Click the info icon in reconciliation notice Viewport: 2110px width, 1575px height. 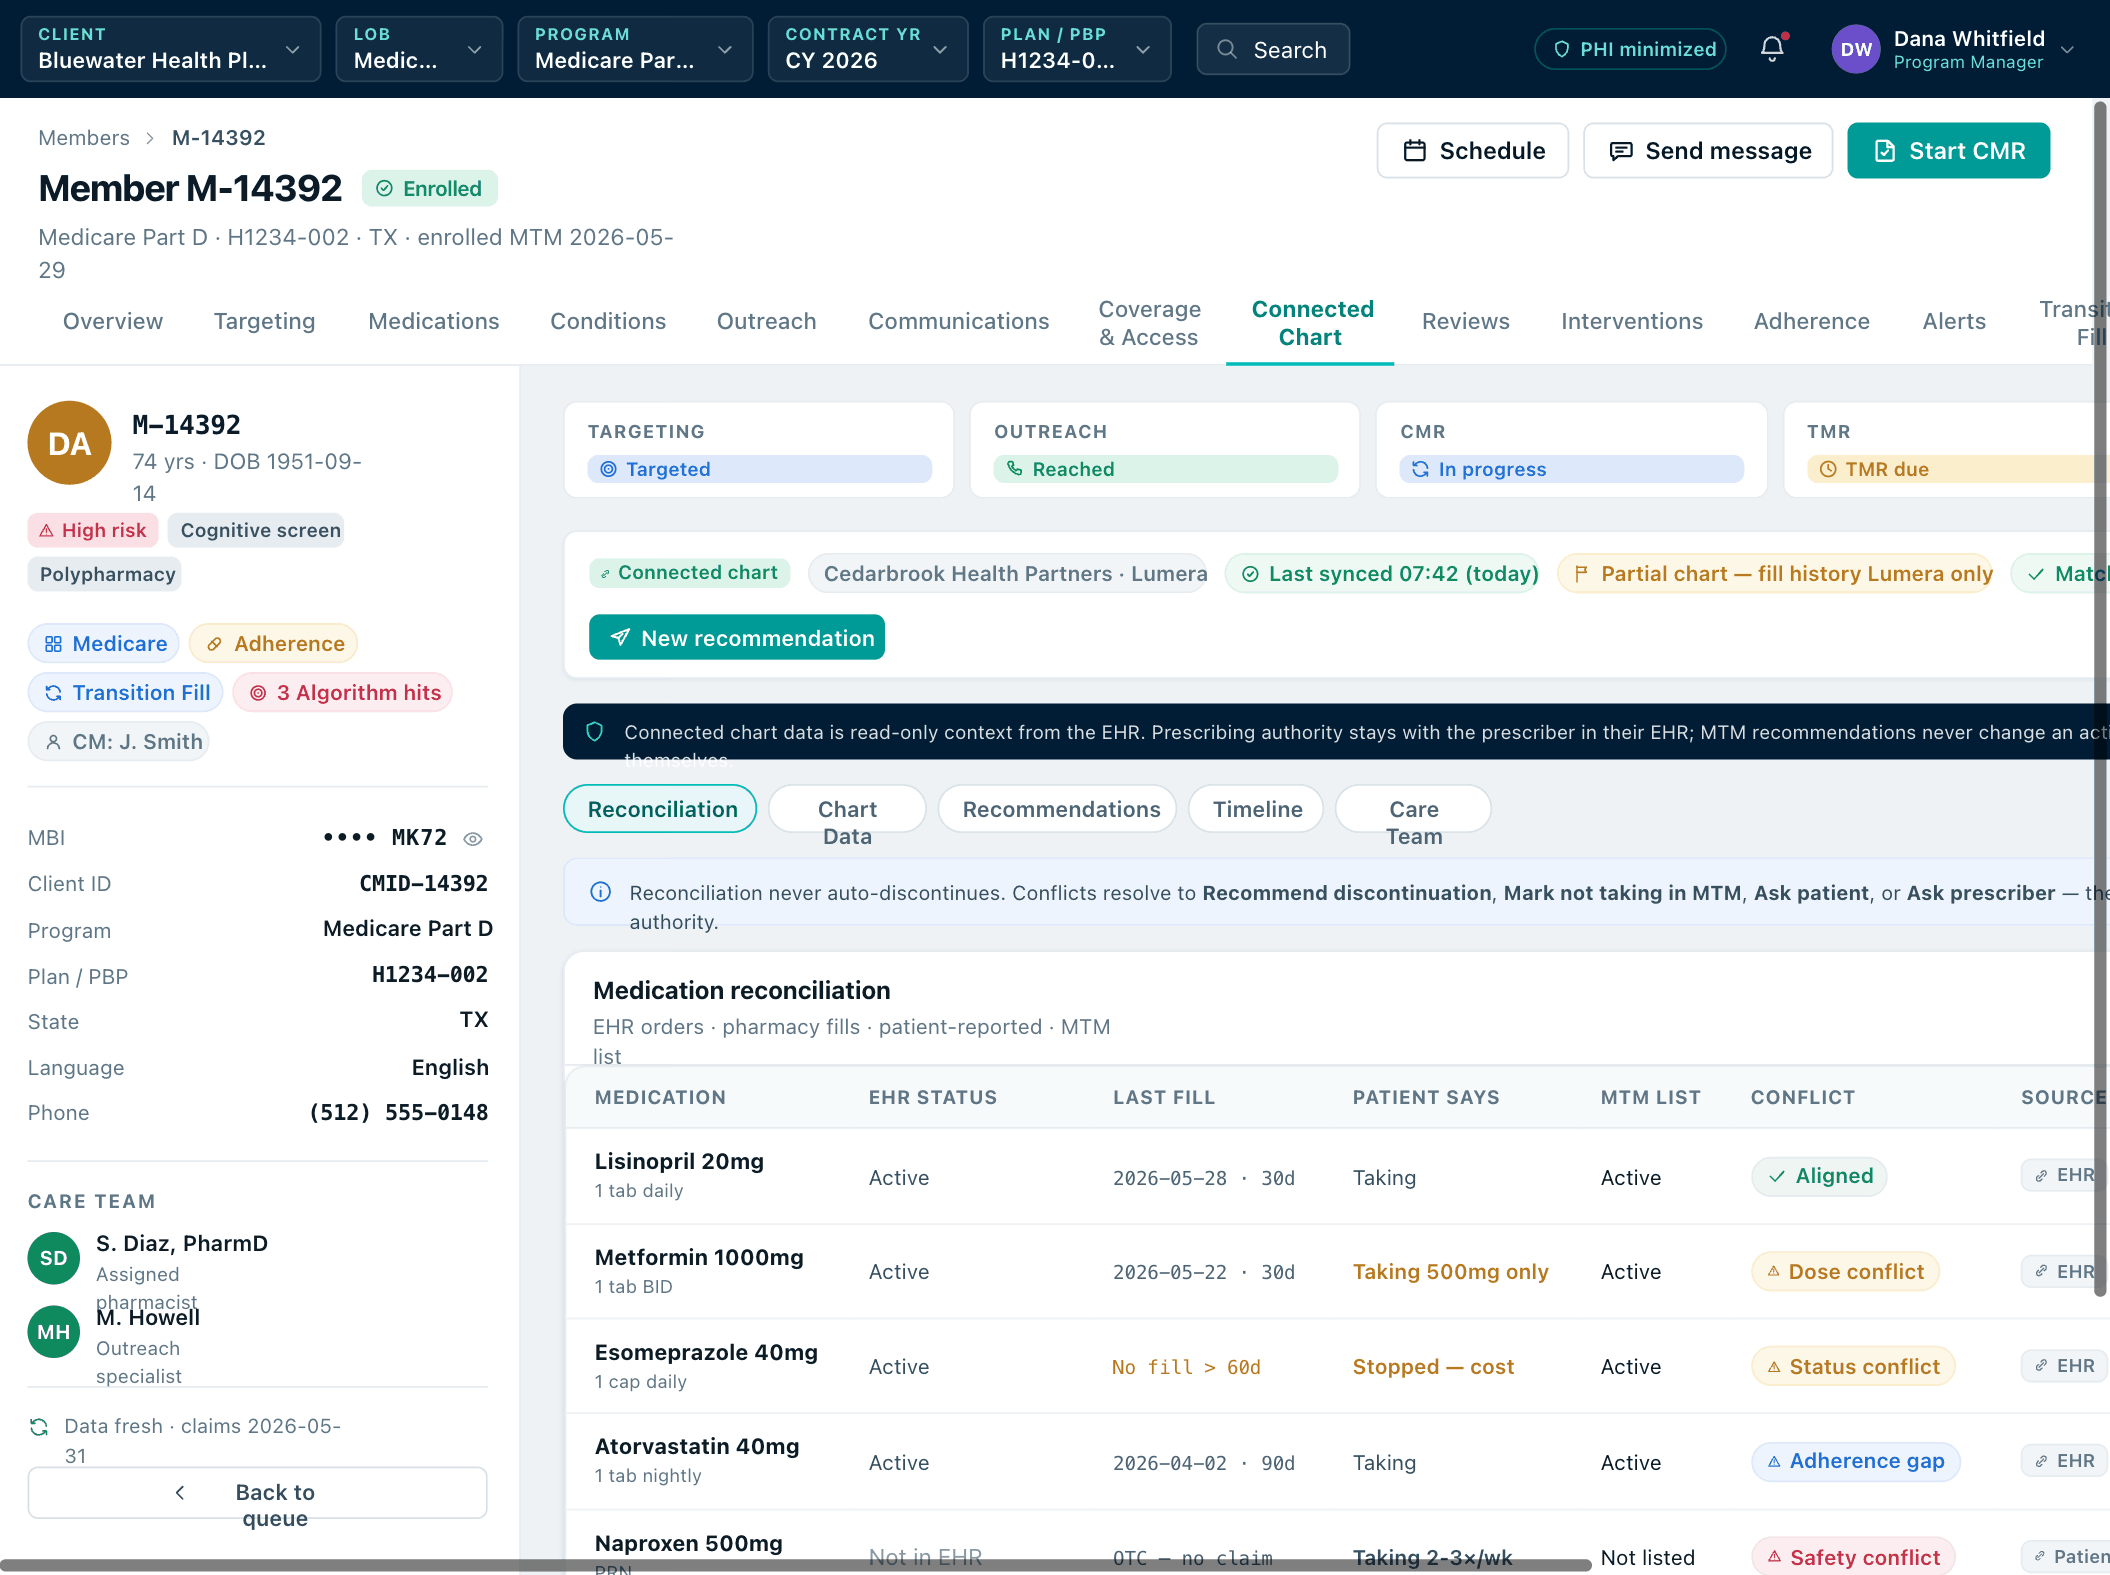pyautogui.click(x=601, y=892)
